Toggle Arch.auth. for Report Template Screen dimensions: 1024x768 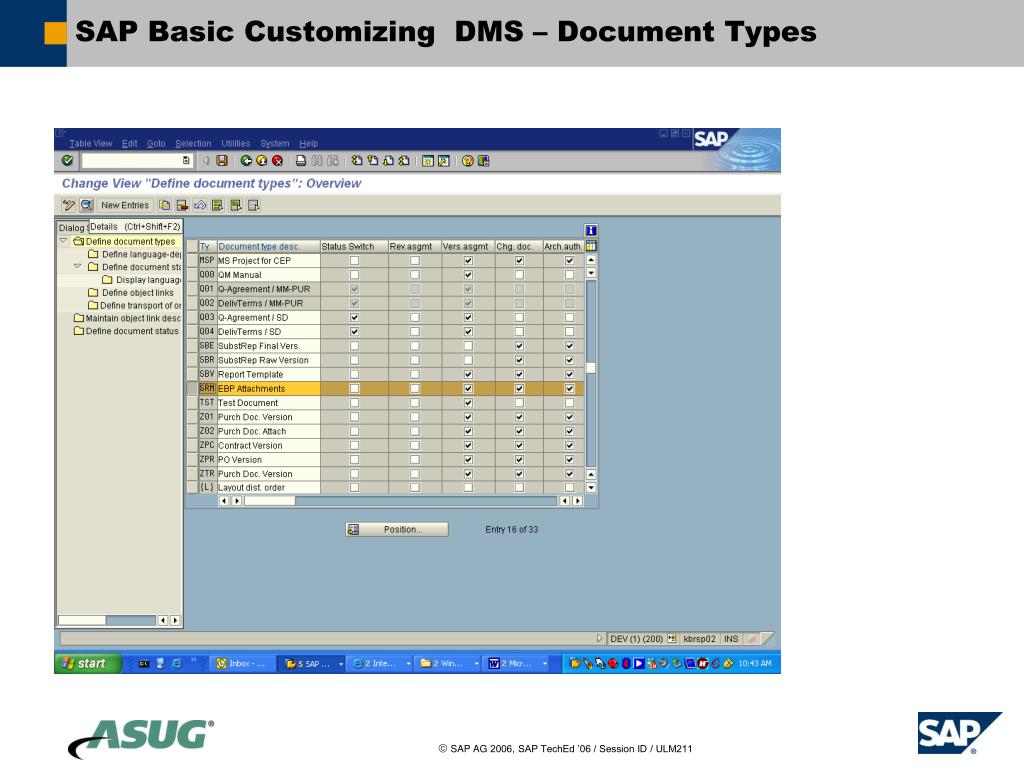click(x=569, y=374)
